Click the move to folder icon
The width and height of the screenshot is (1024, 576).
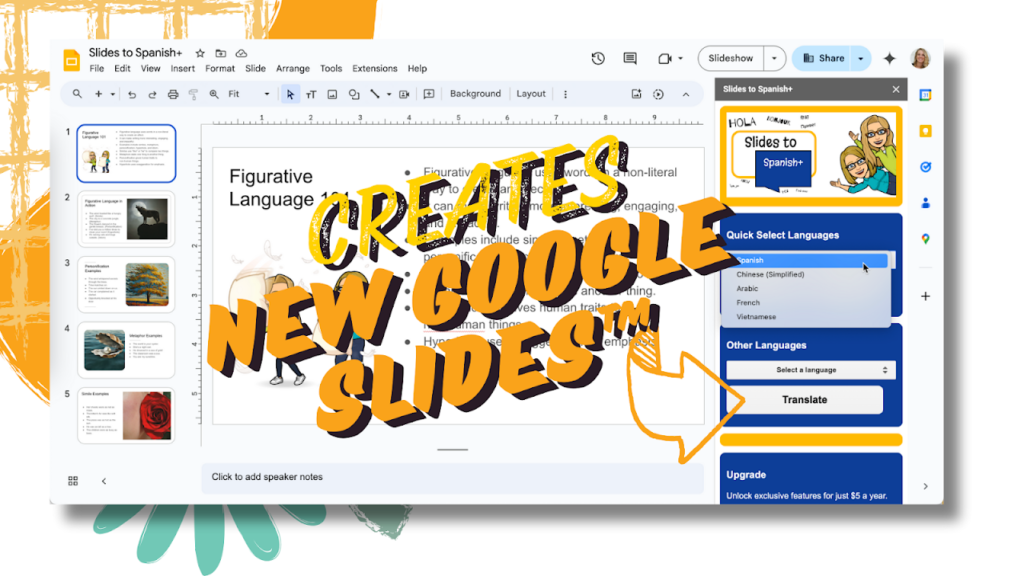tap(221, 53)
